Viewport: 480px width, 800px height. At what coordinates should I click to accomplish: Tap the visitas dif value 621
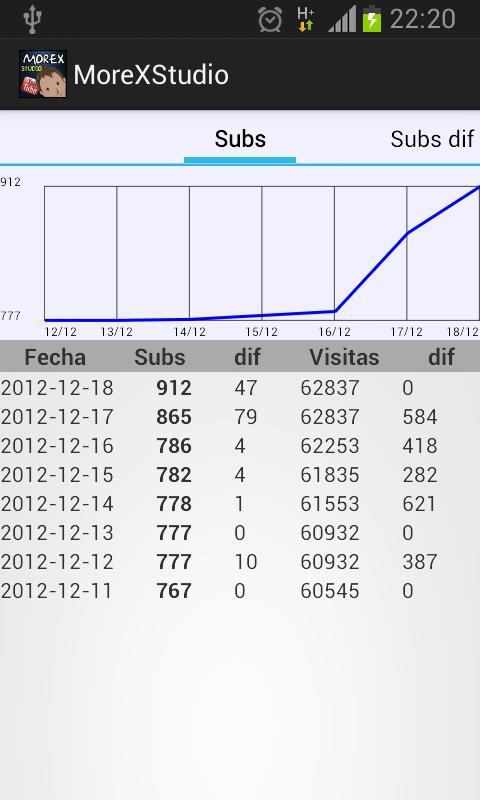[419, 504]
